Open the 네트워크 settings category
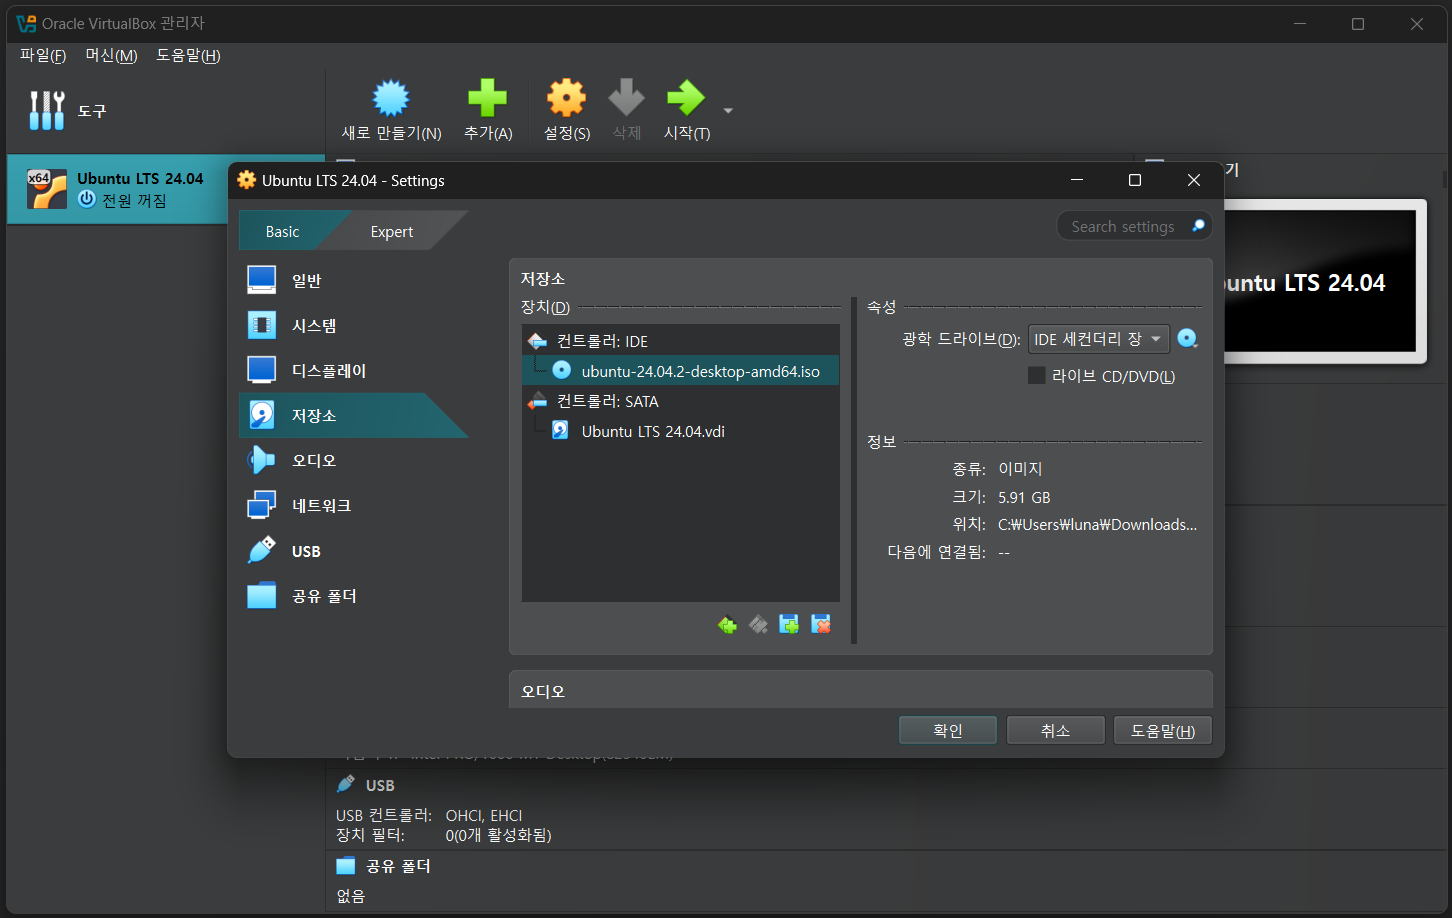 click(353, 505)
